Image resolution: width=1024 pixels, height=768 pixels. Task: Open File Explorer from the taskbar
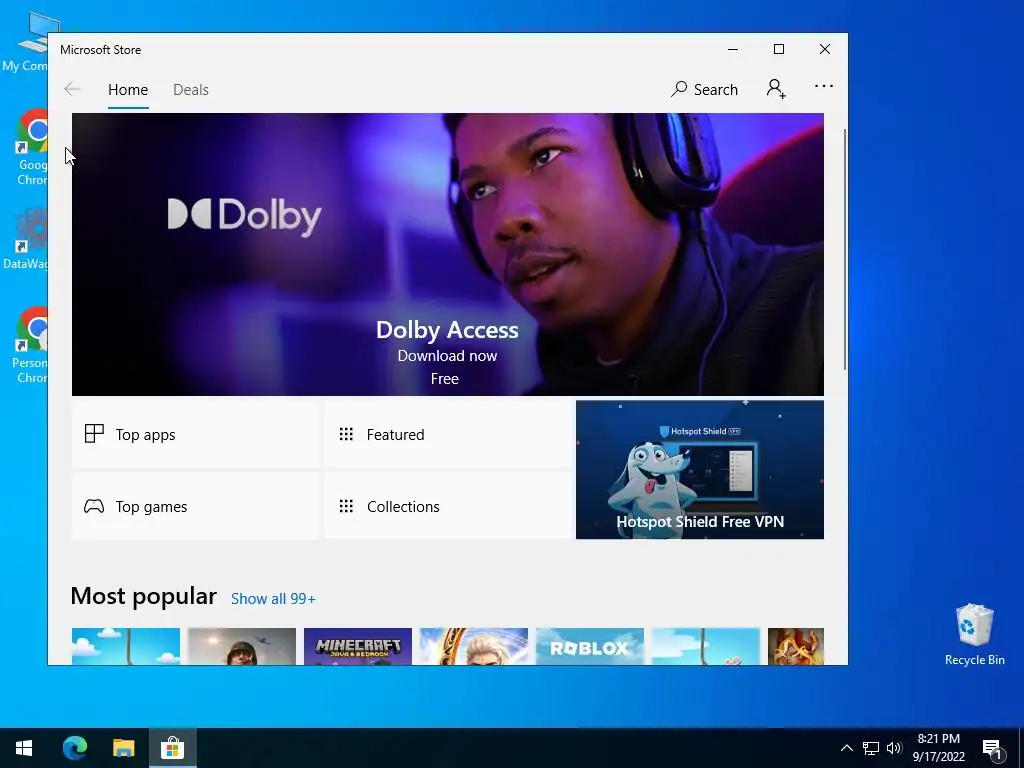tap(123, 748)
